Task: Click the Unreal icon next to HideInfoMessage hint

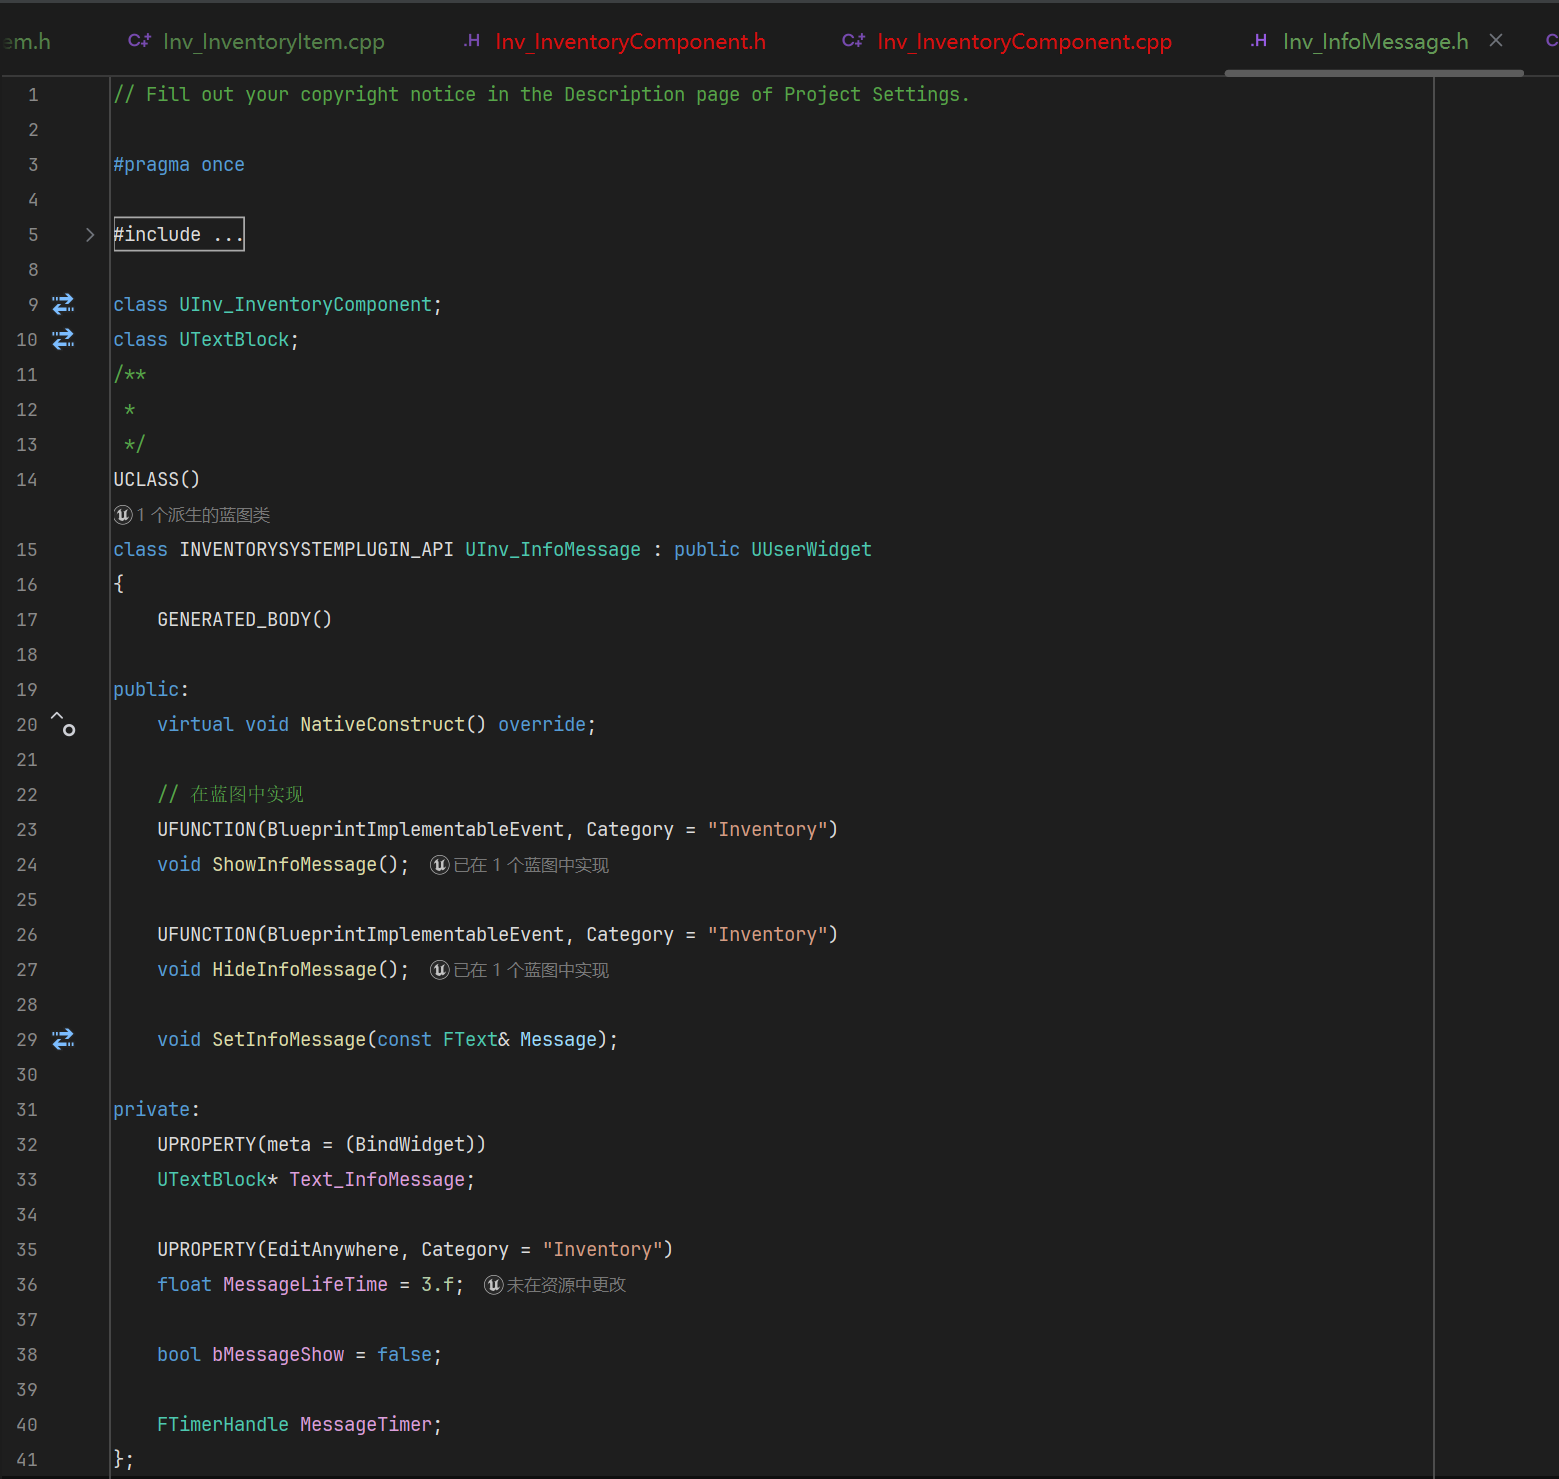Action: [440, 969]
